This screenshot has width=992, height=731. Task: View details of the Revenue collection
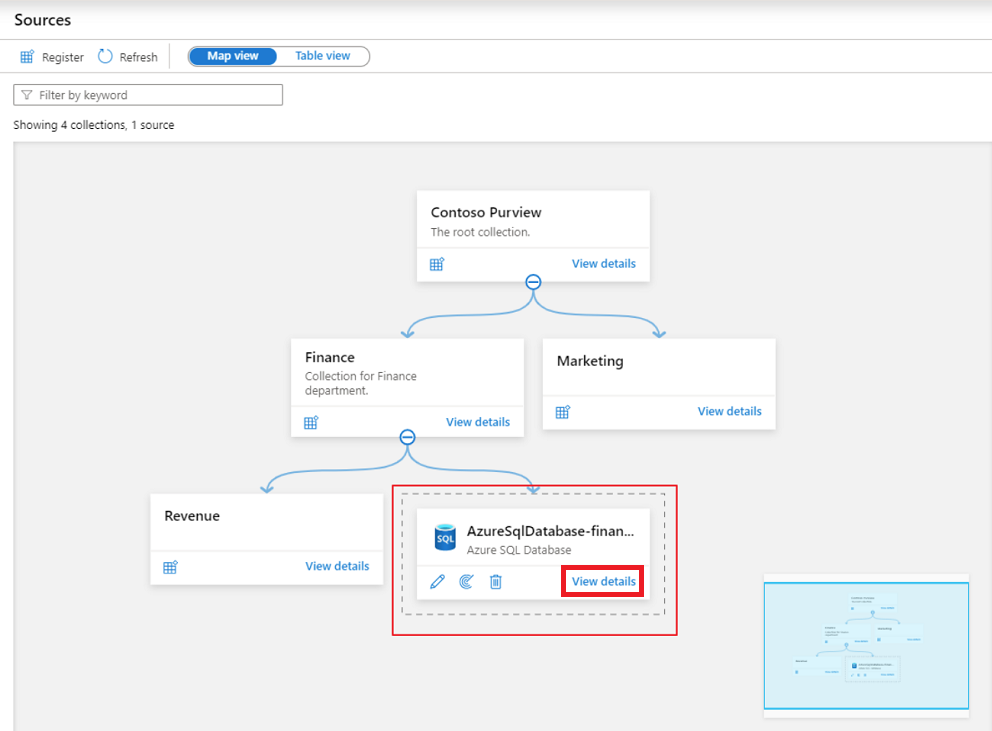pos(337,566)
